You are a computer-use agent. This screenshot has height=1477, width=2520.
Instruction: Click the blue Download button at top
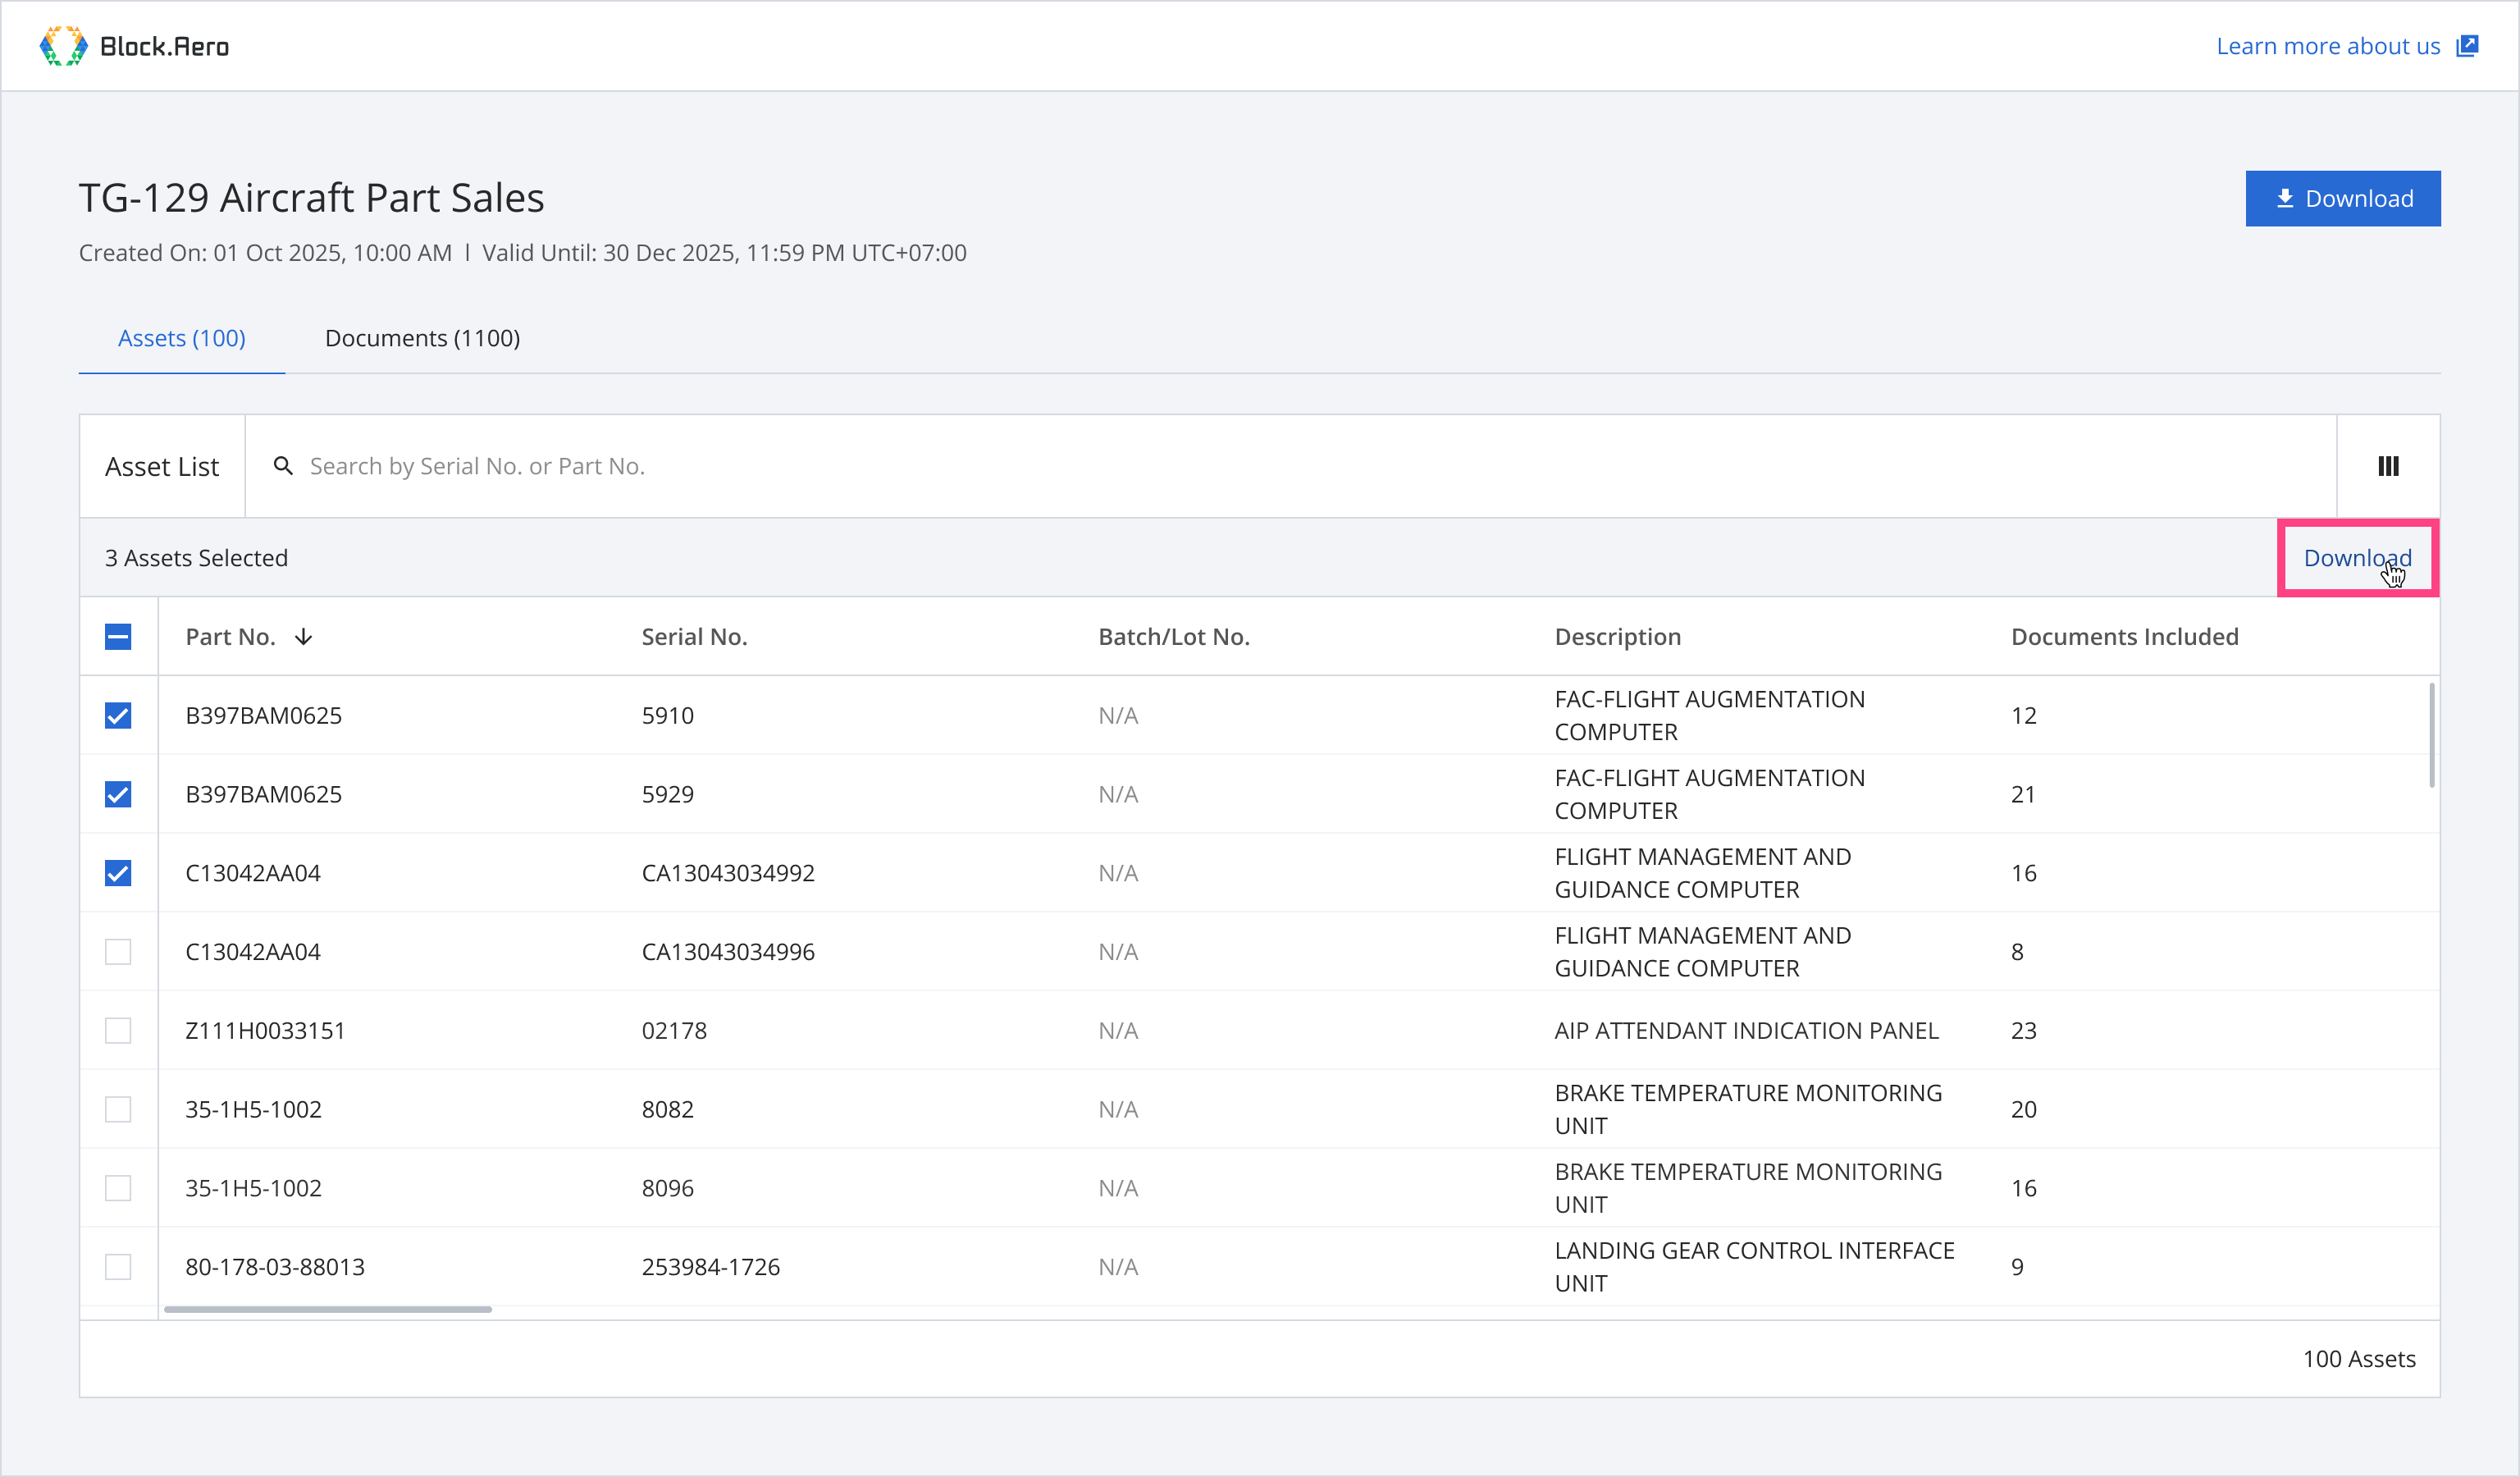click(2342, 198)
